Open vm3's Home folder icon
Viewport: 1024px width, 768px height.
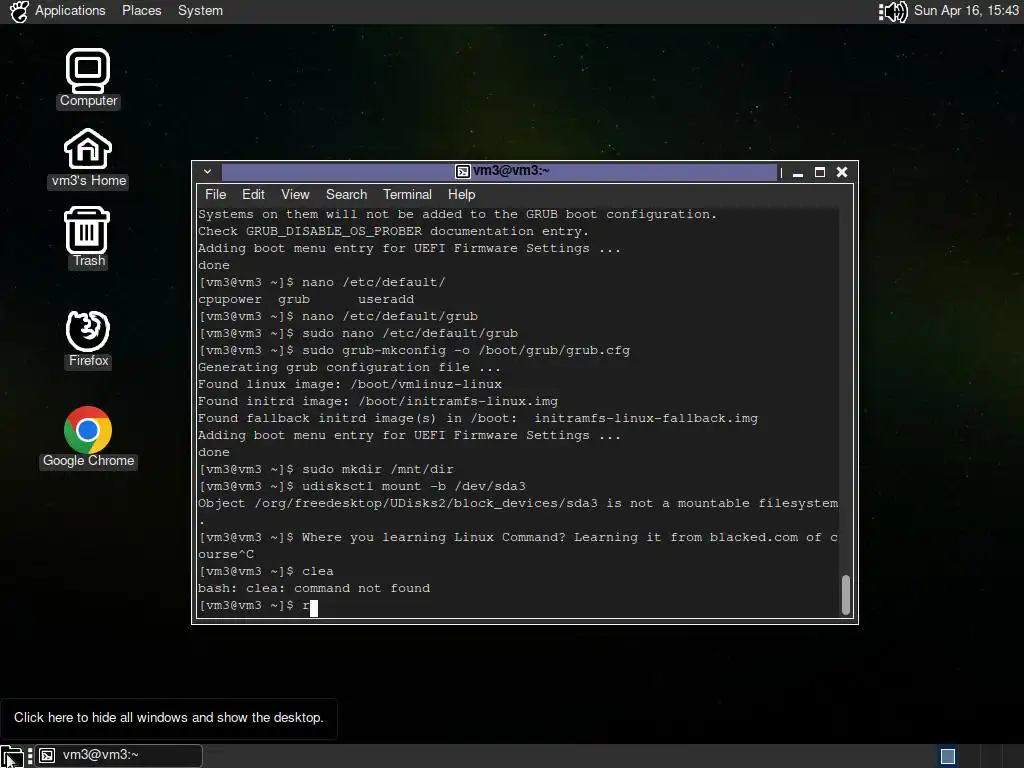click(88, 158)
